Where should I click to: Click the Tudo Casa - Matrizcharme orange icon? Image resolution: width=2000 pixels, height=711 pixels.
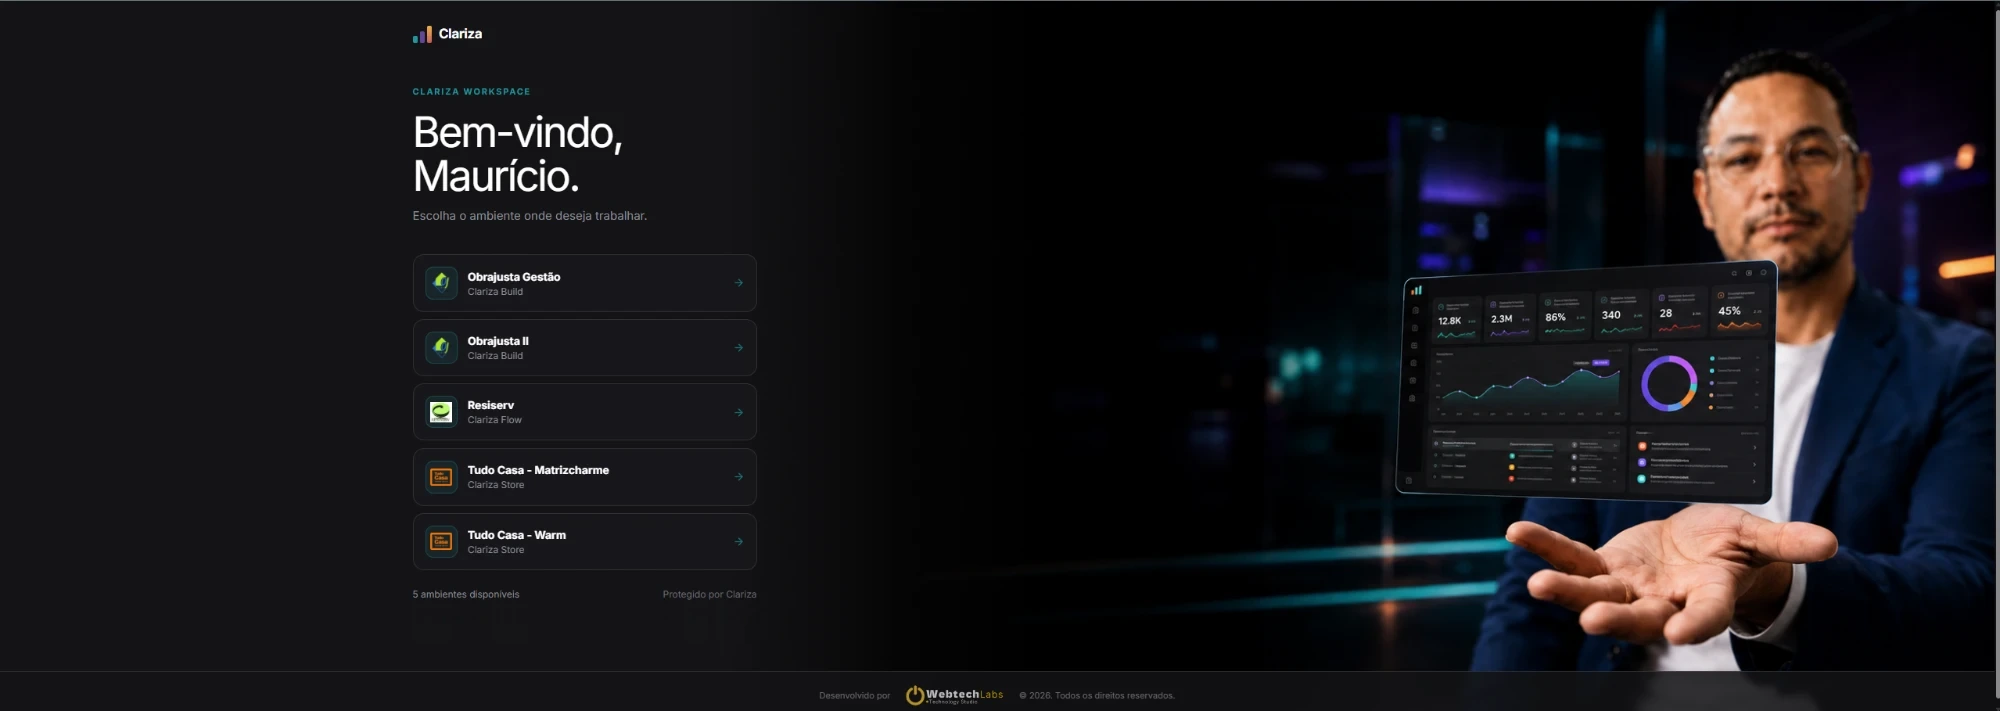[x=441, y=477]
